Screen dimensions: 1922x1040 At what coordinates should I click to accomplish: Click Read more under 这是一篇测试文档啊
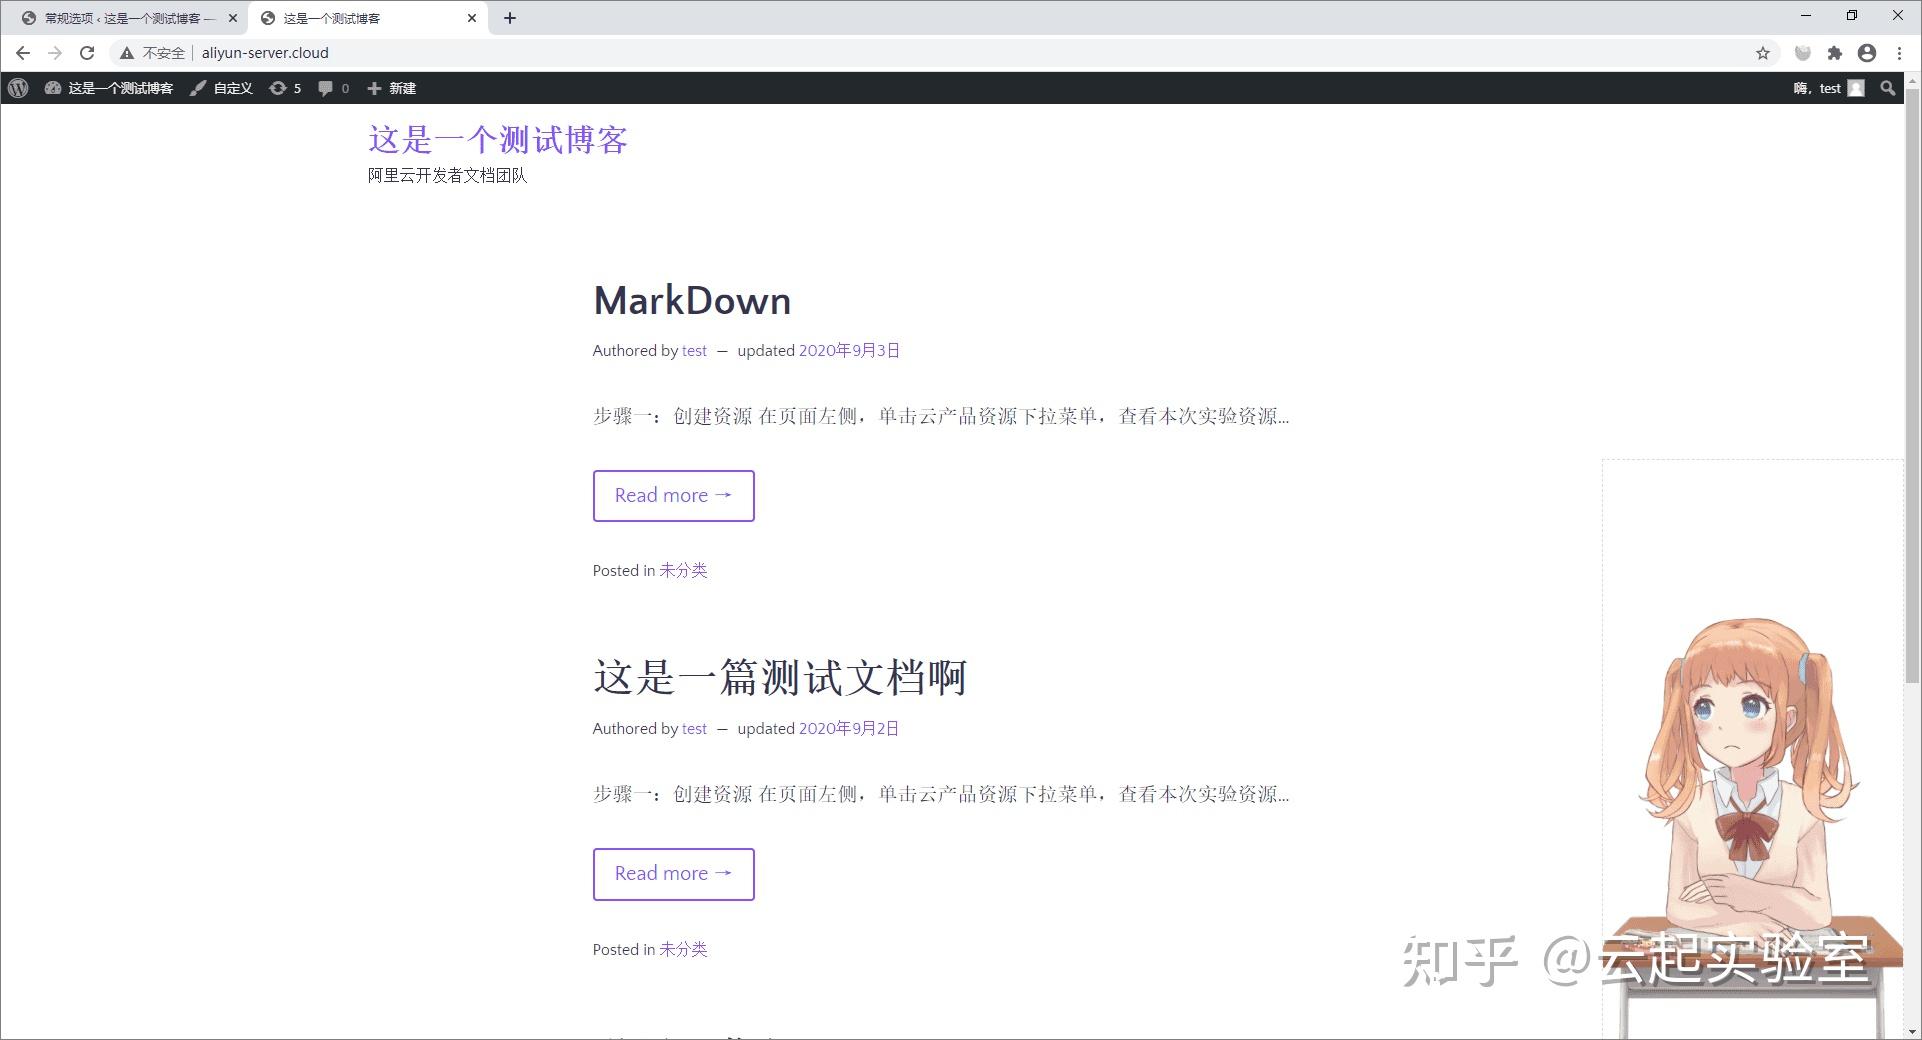674,874
